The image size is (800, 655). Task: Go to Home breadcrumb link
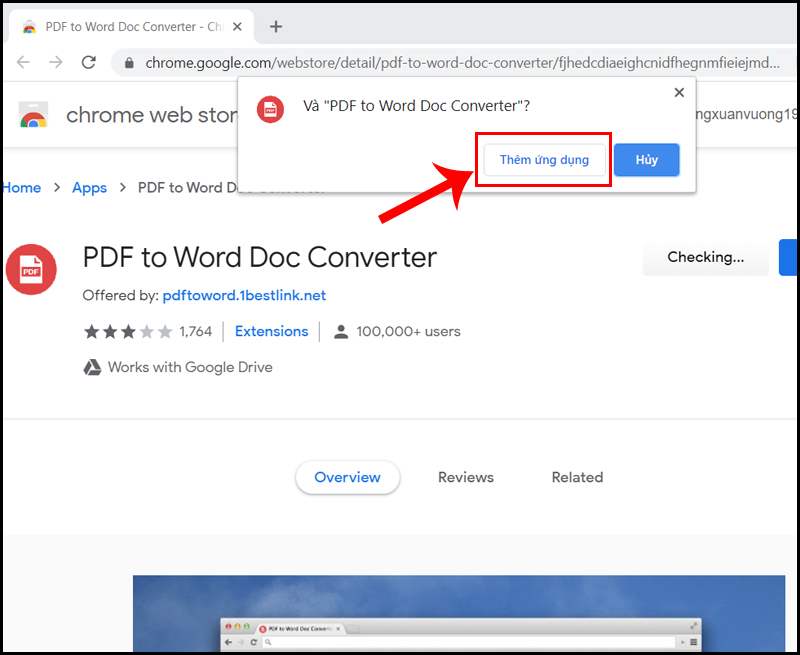pos(21,188)
